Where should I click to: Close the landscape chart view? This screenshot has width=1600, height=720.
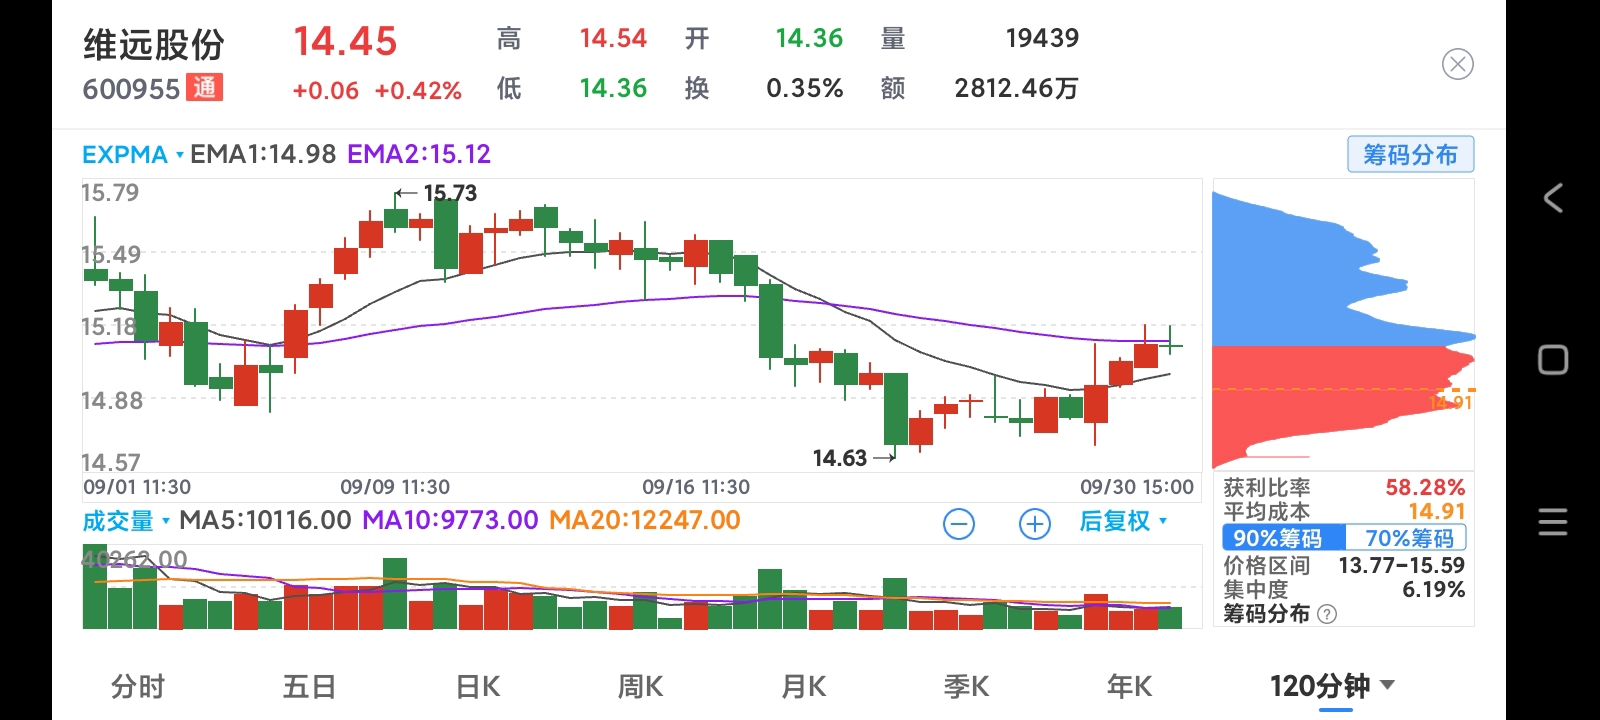1457,65
